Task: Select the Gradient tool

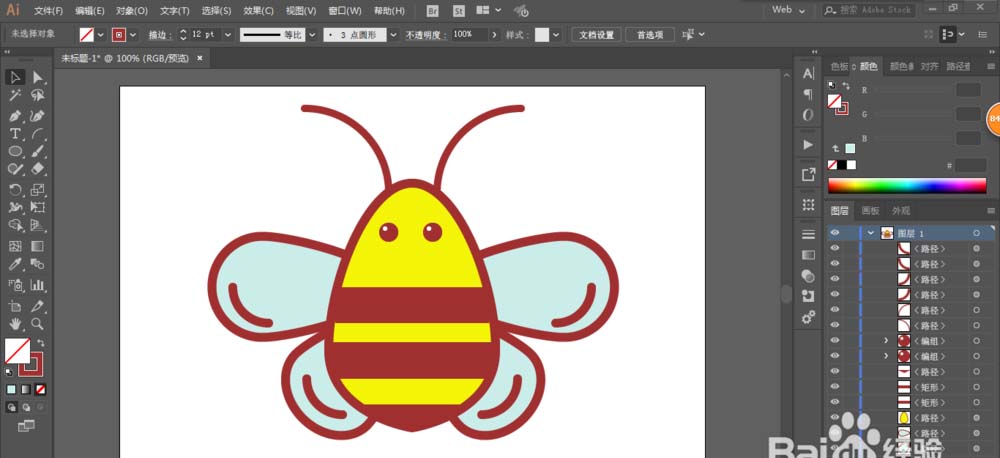Action: point(38,246)
